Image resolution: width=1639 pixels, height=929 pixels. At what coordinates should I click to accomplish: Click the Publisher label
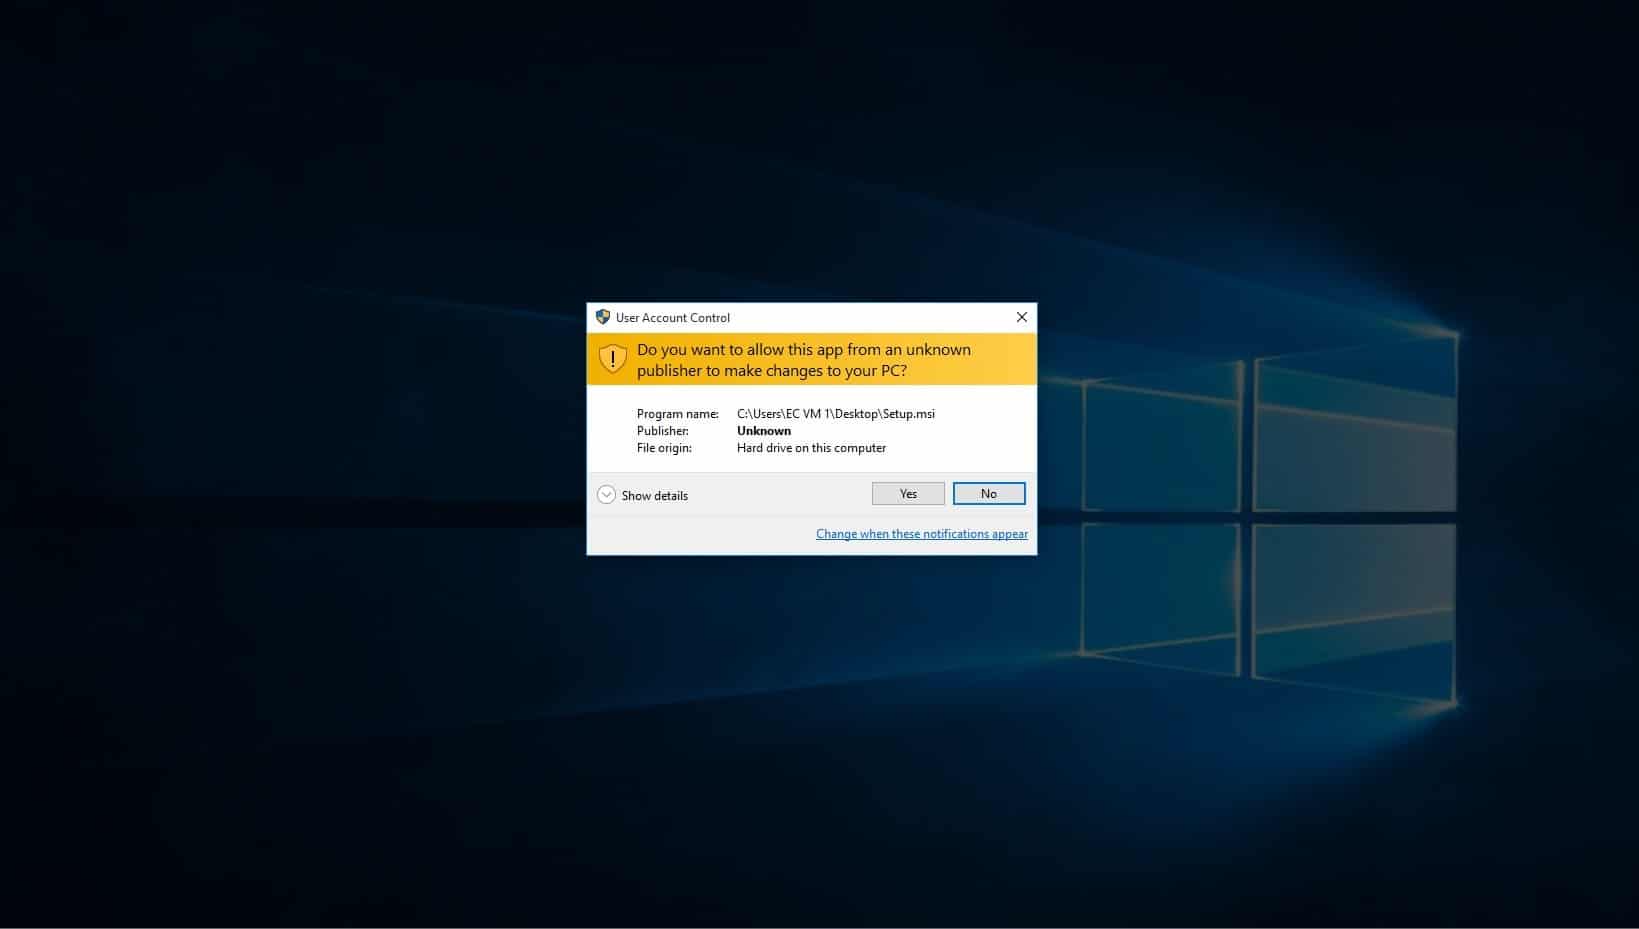[x=662, y=431]
